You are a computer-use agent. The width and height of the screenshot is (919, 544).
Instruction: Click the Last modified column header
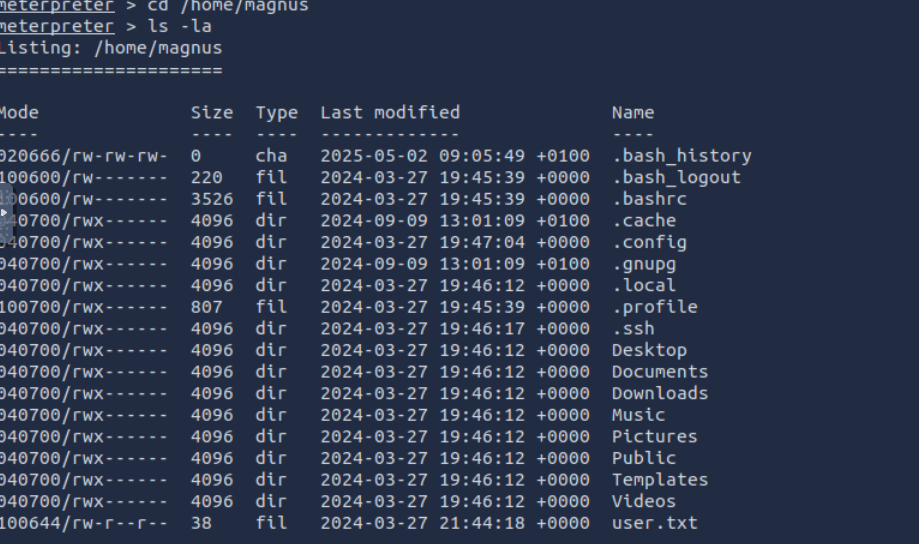tap(390, 112)
